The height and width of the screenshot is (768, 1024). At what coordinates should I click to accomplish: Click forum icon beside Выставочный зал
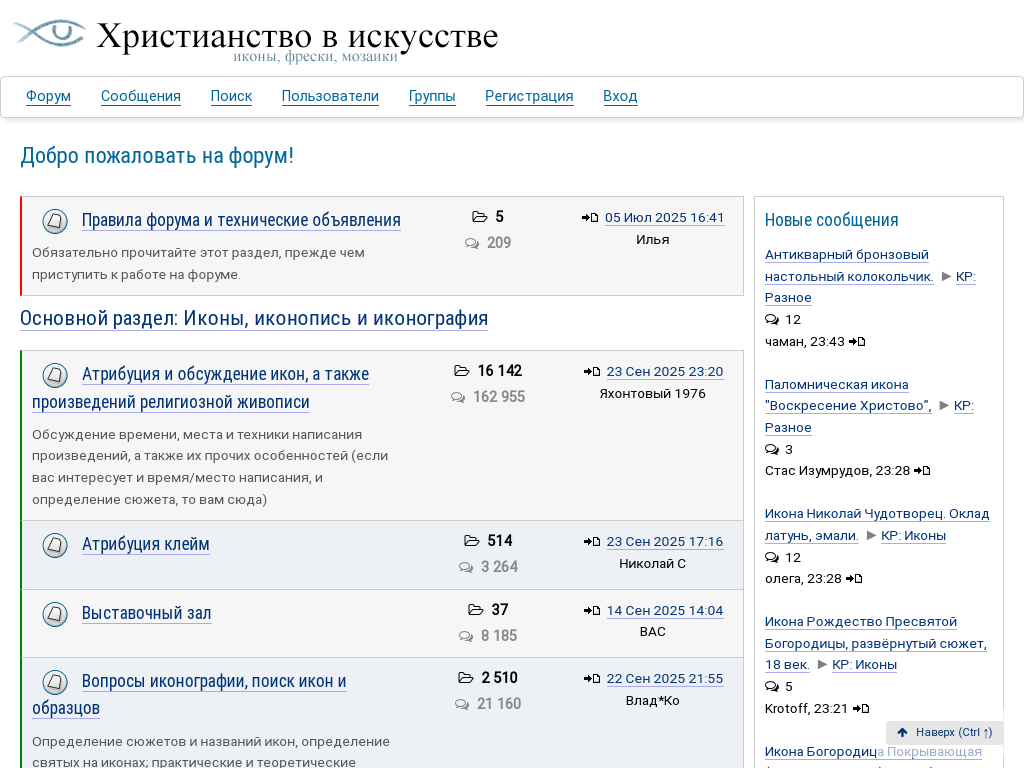[55, 614]
